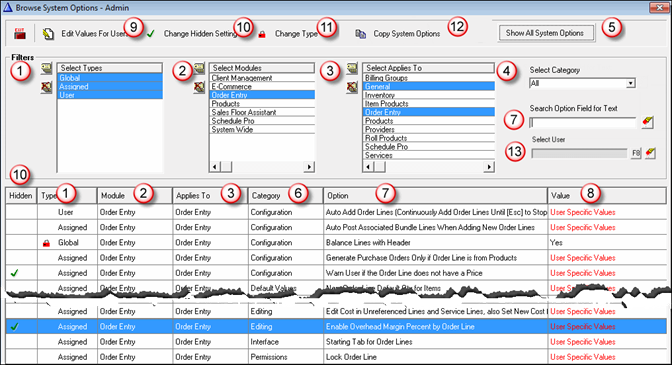Click Applies To list scroll right arrow
Viewport: 672px width, 365px height.
(489, 167)
